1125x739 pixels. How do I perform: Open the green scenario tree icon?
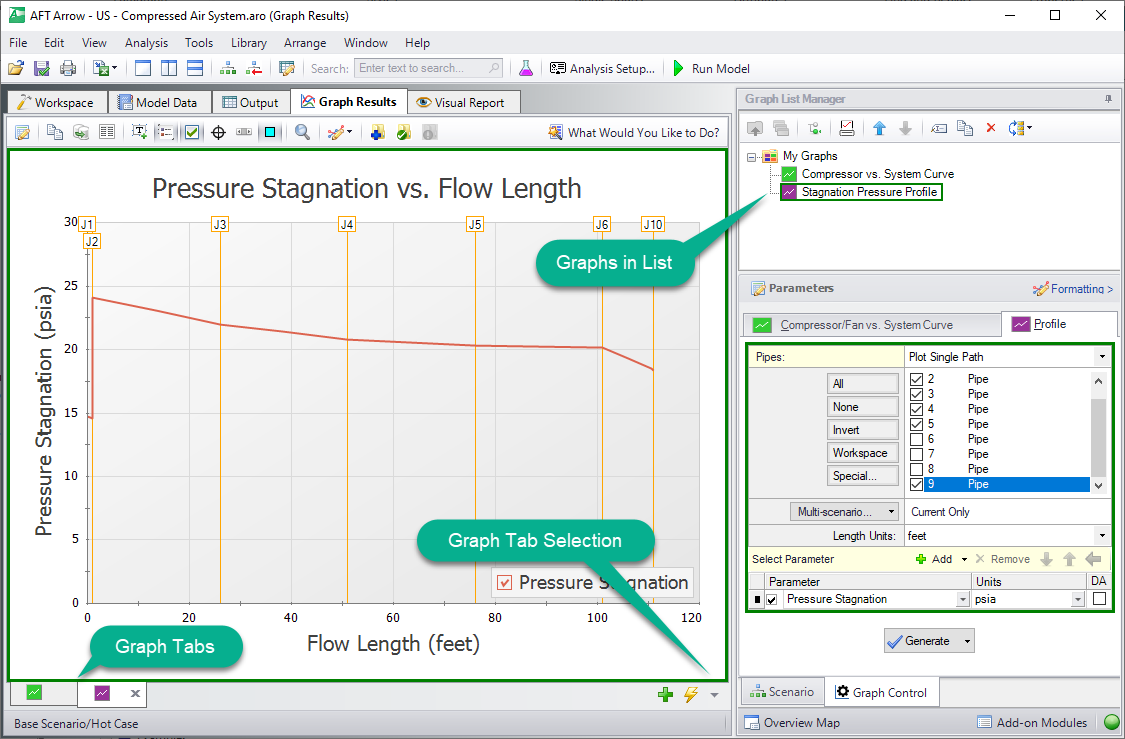click(228, 68)
